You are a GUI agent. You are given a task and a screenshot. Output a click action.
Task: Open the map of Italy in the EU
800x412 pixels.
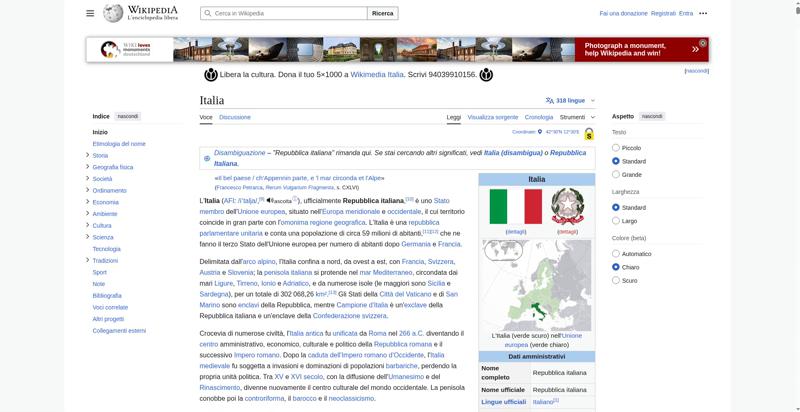click(x=537, y=285)
